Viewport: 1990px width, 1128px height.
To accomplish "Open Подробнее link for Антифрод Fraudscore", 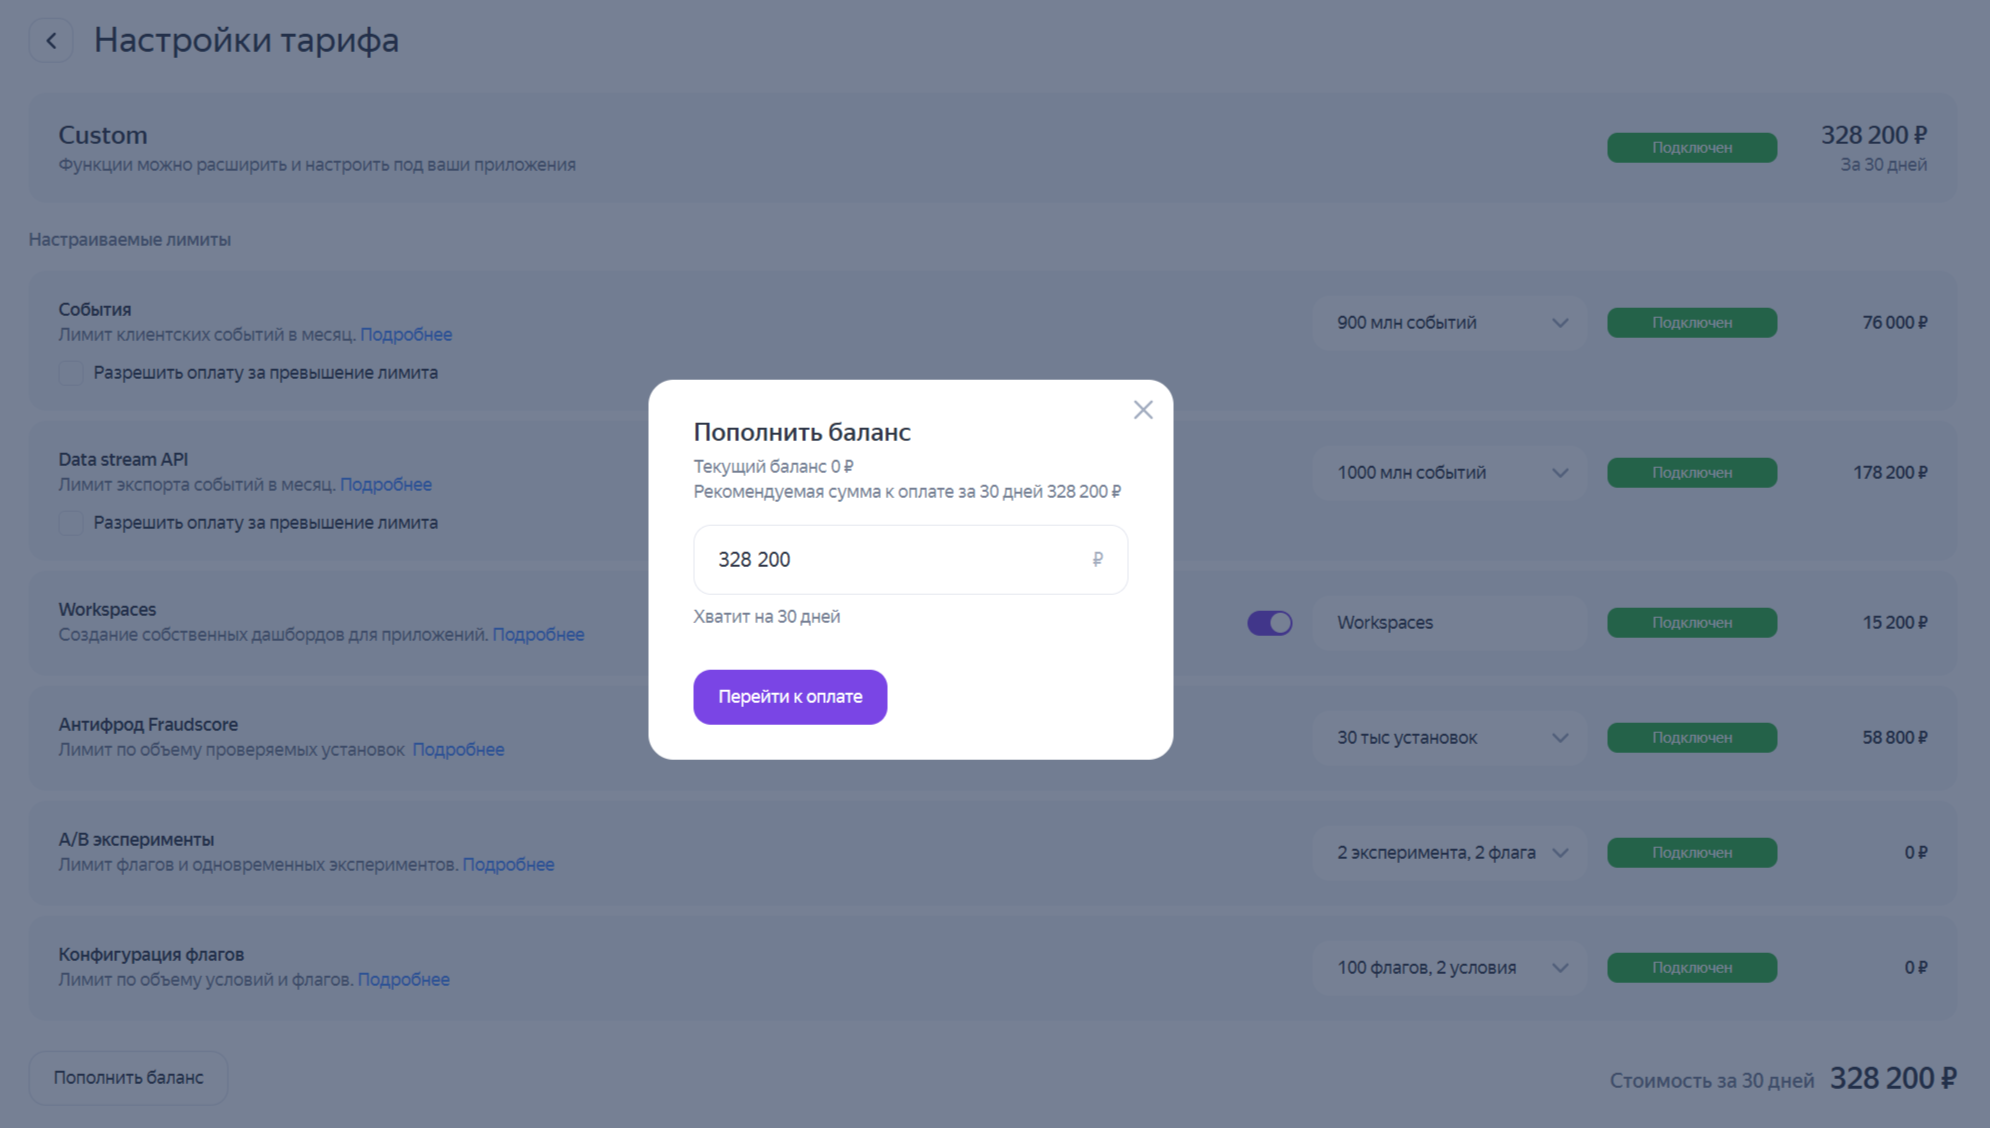I will [458, 750].
